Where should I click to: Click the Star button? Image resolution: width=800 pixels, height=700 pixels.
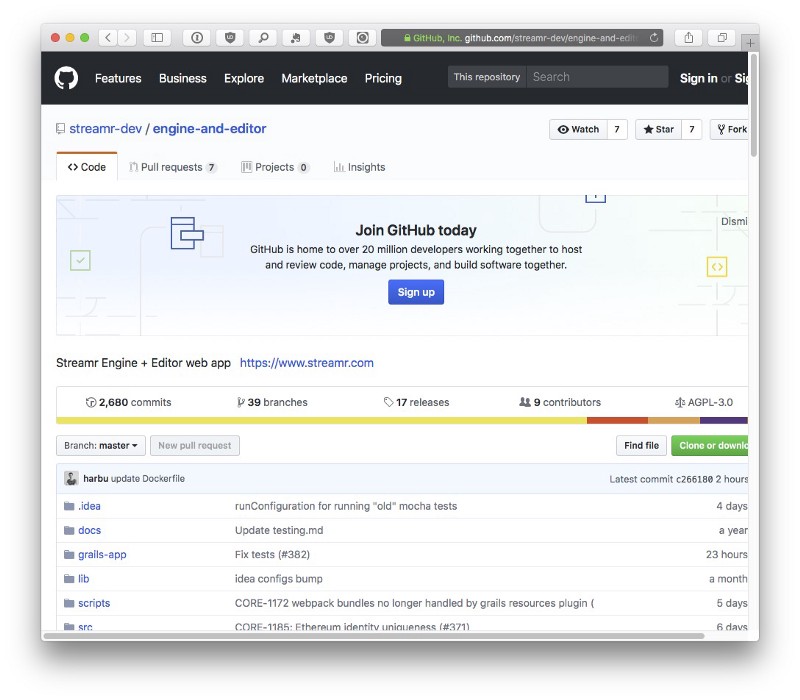[x=659, y=130]
